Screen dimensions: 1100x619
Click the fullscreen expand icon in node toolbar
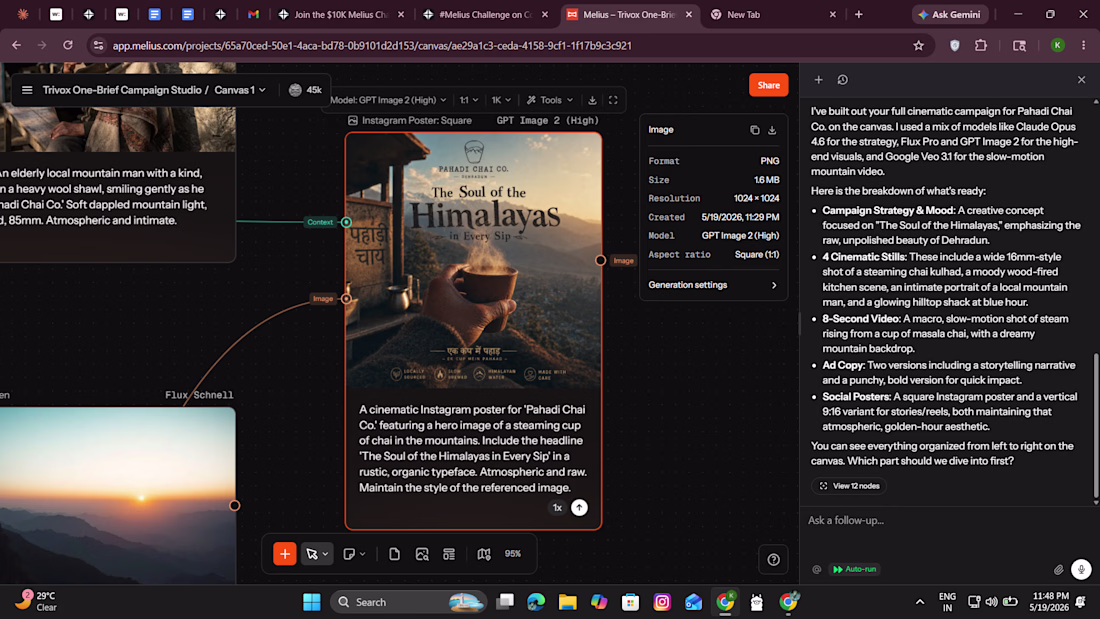613,100
